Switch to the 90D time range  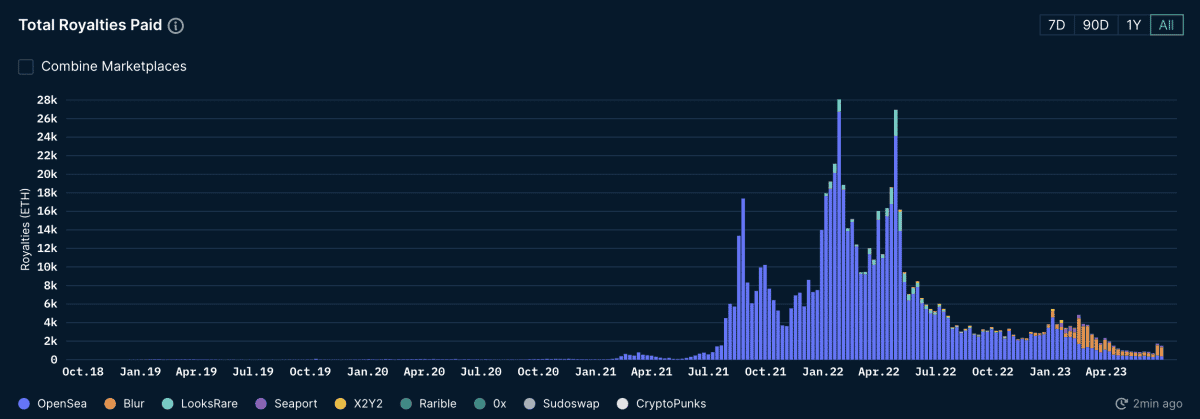click(x=1096, y=25)
